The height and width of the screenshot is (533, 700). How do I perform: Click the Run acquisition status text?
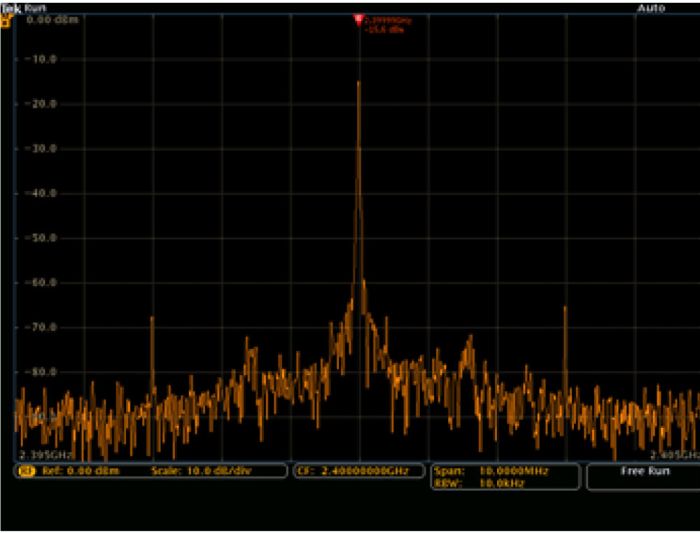coord(35,8)
